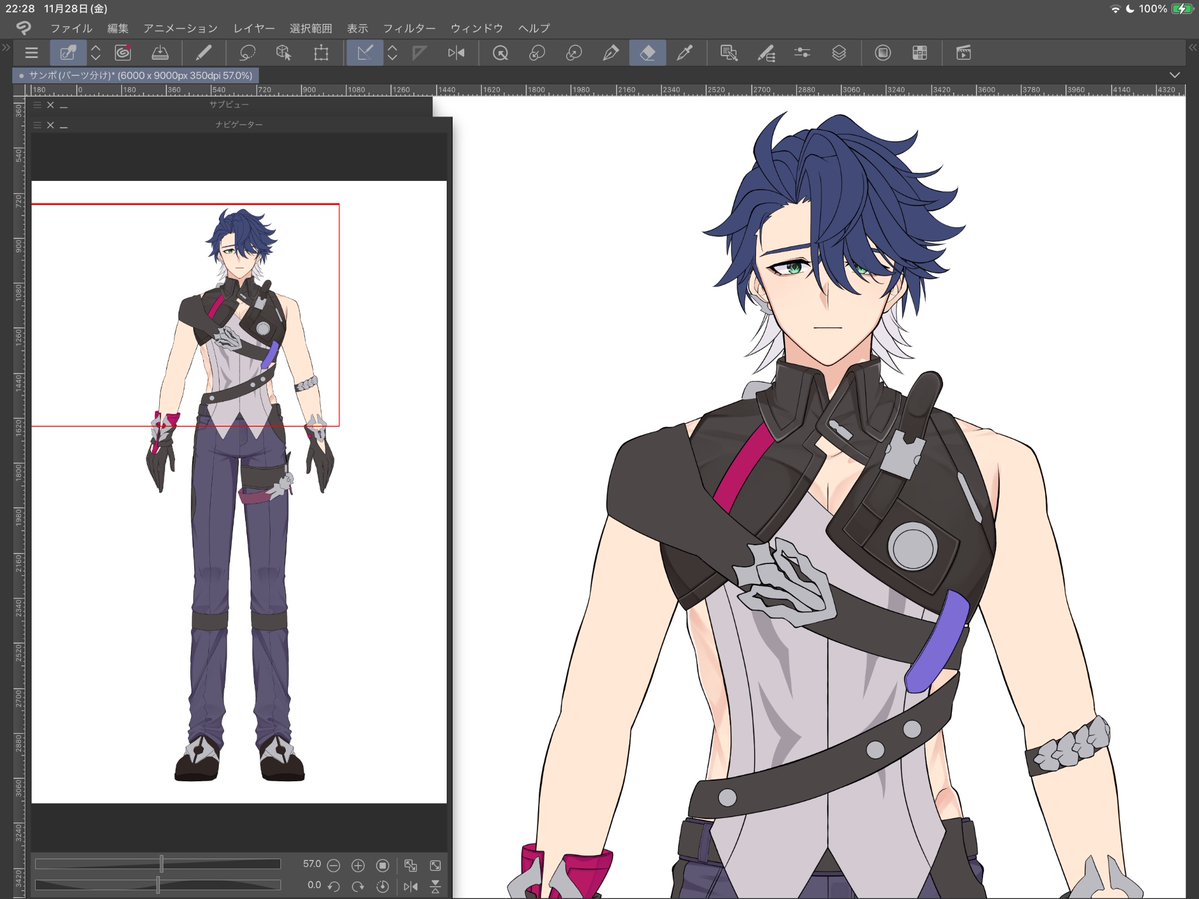
Task: Reset rotation in Navigator
Action: pos(383,887)
